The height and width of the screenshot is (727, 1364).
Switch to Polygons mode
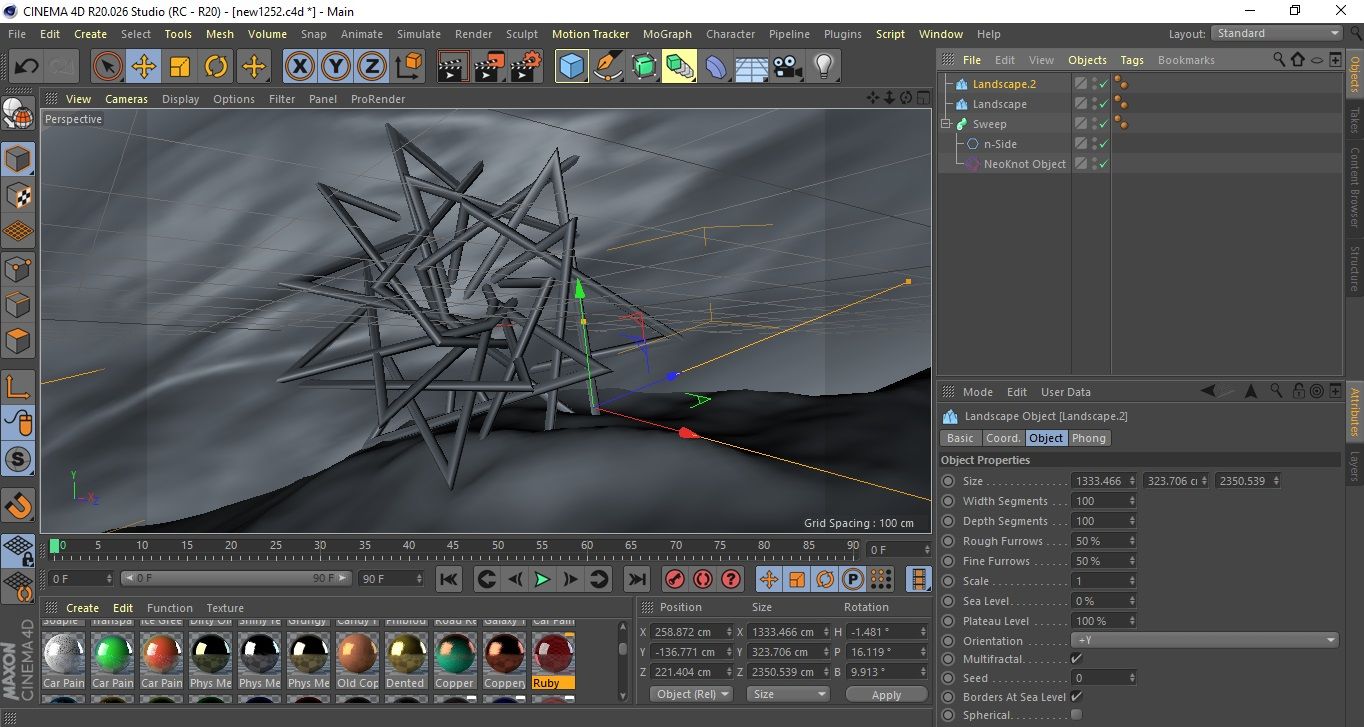coord(18,341)
